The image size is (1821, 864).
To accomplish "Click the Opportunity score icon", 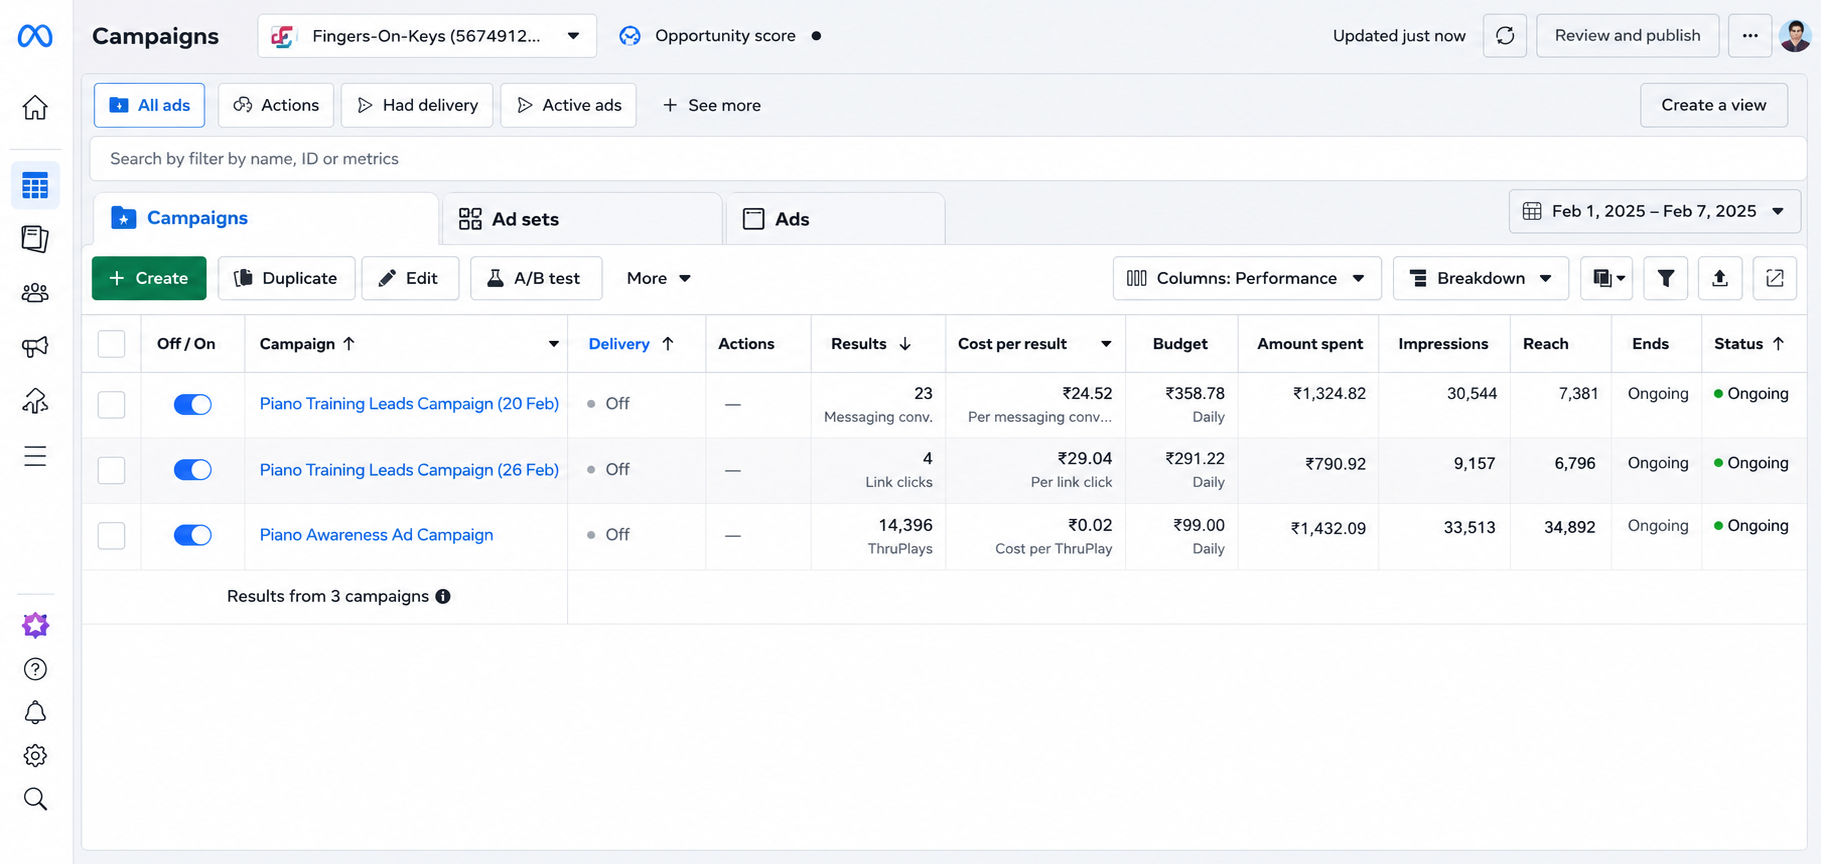I will click(630, 36).
